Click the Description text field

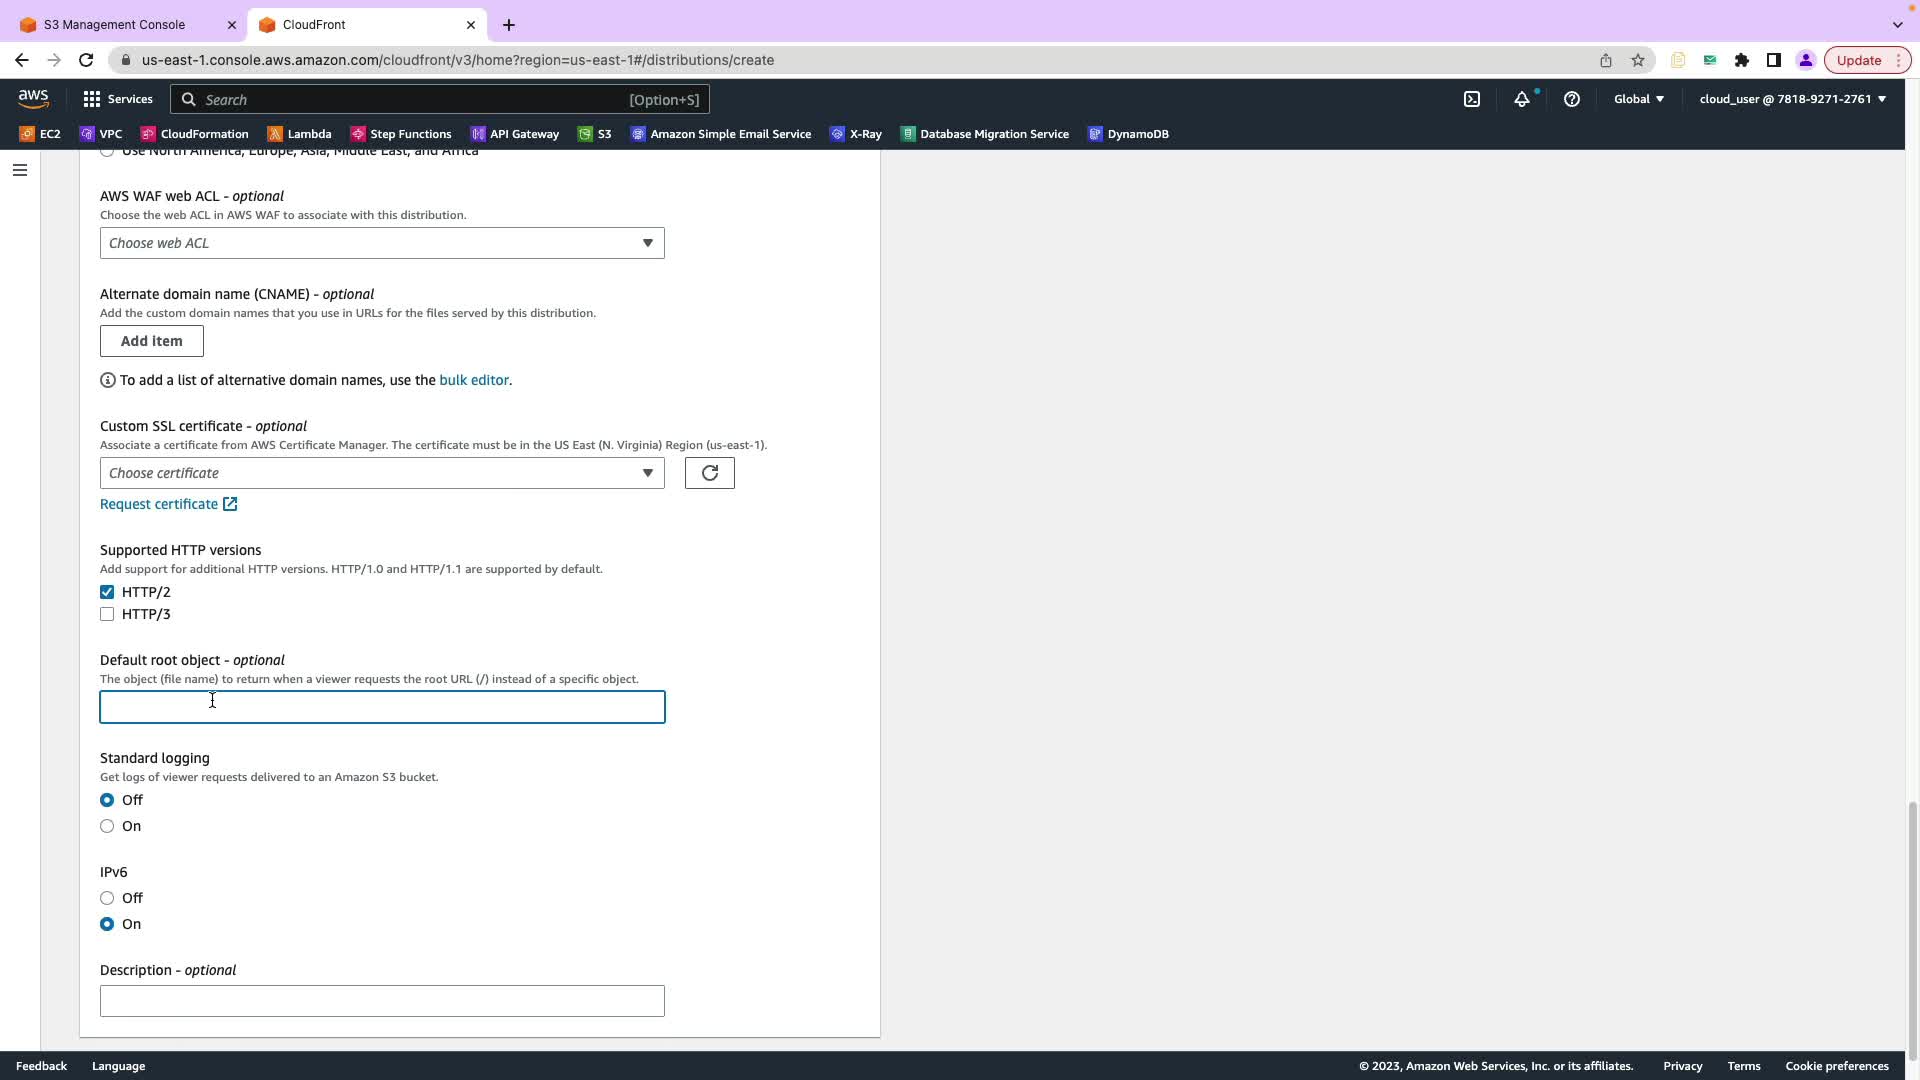click(x=382, y=1001)
